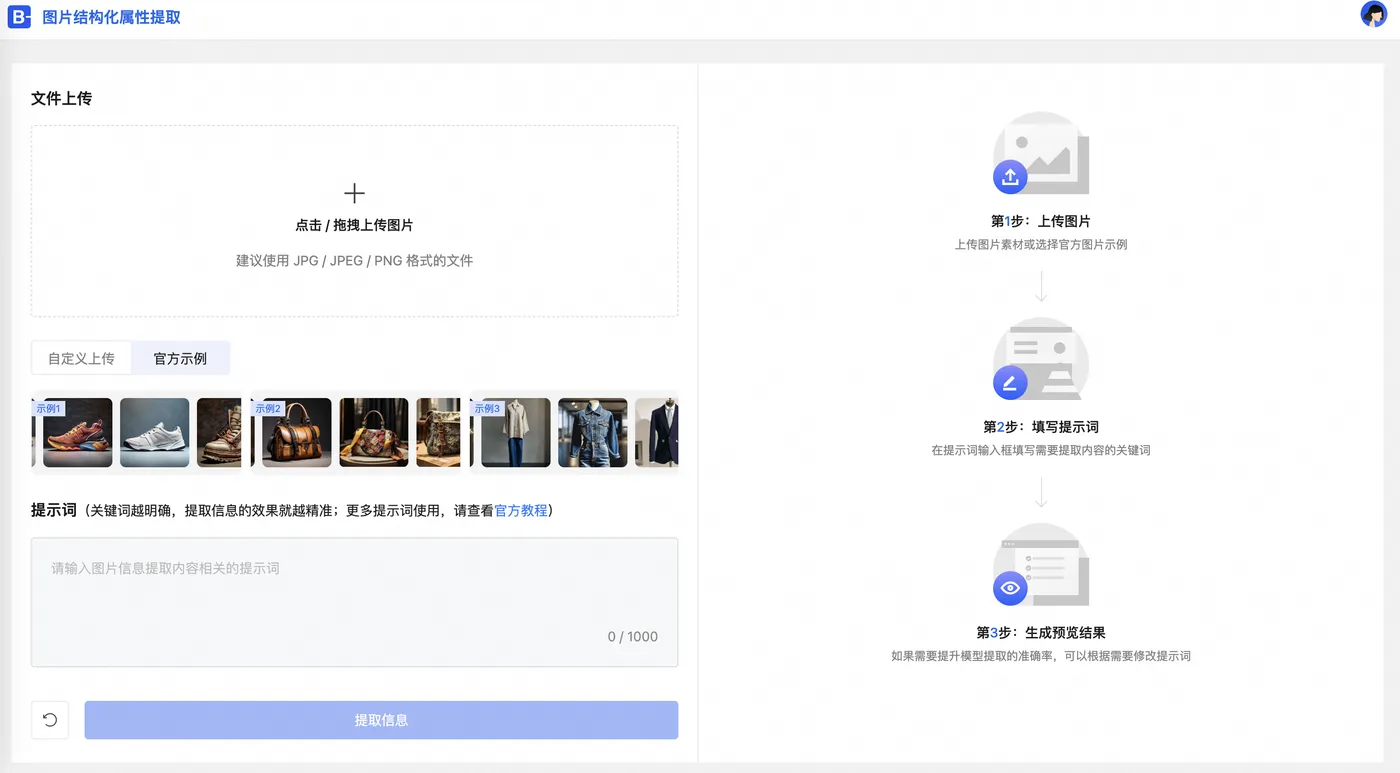
Task: Click the 第1步：上传图片 step title
Action: 1041,221
